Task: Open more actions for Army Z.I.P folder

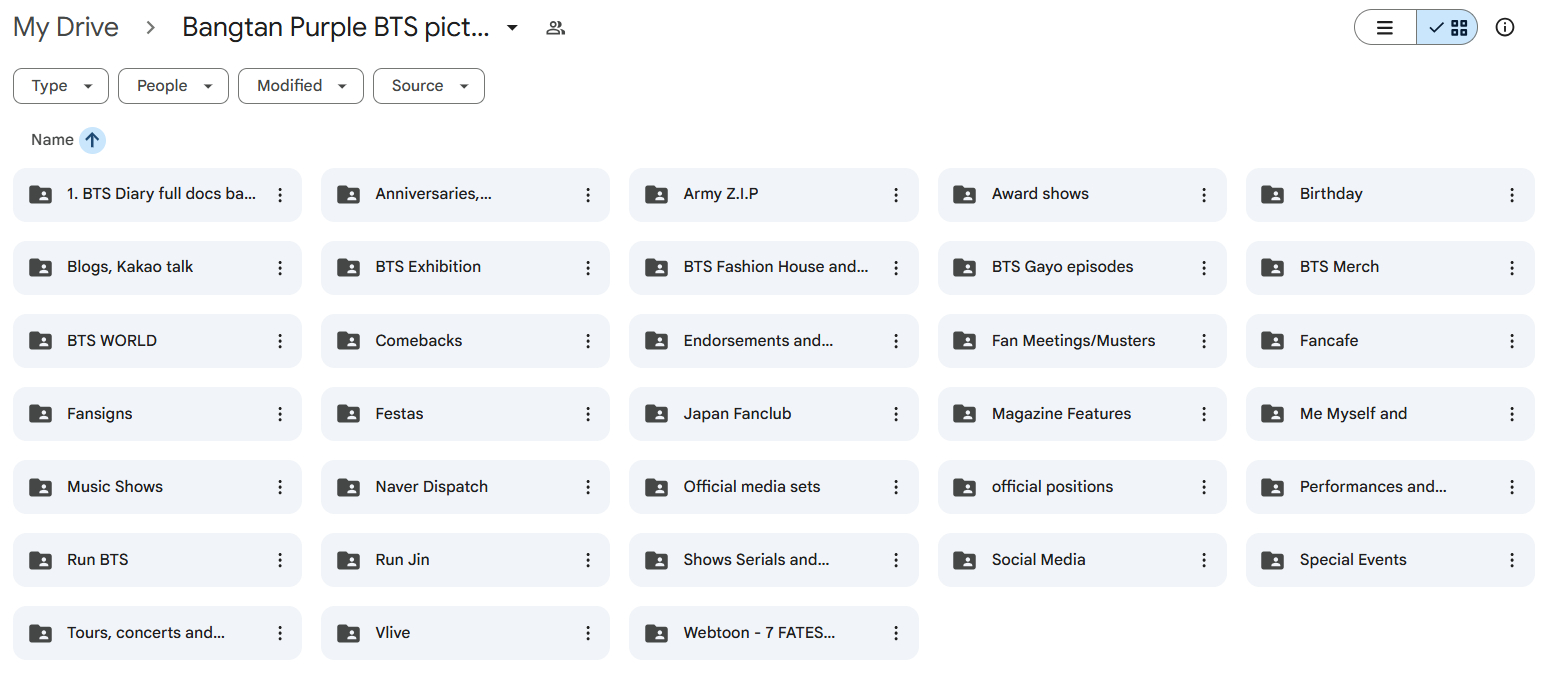Action: [x=896, y=195]
